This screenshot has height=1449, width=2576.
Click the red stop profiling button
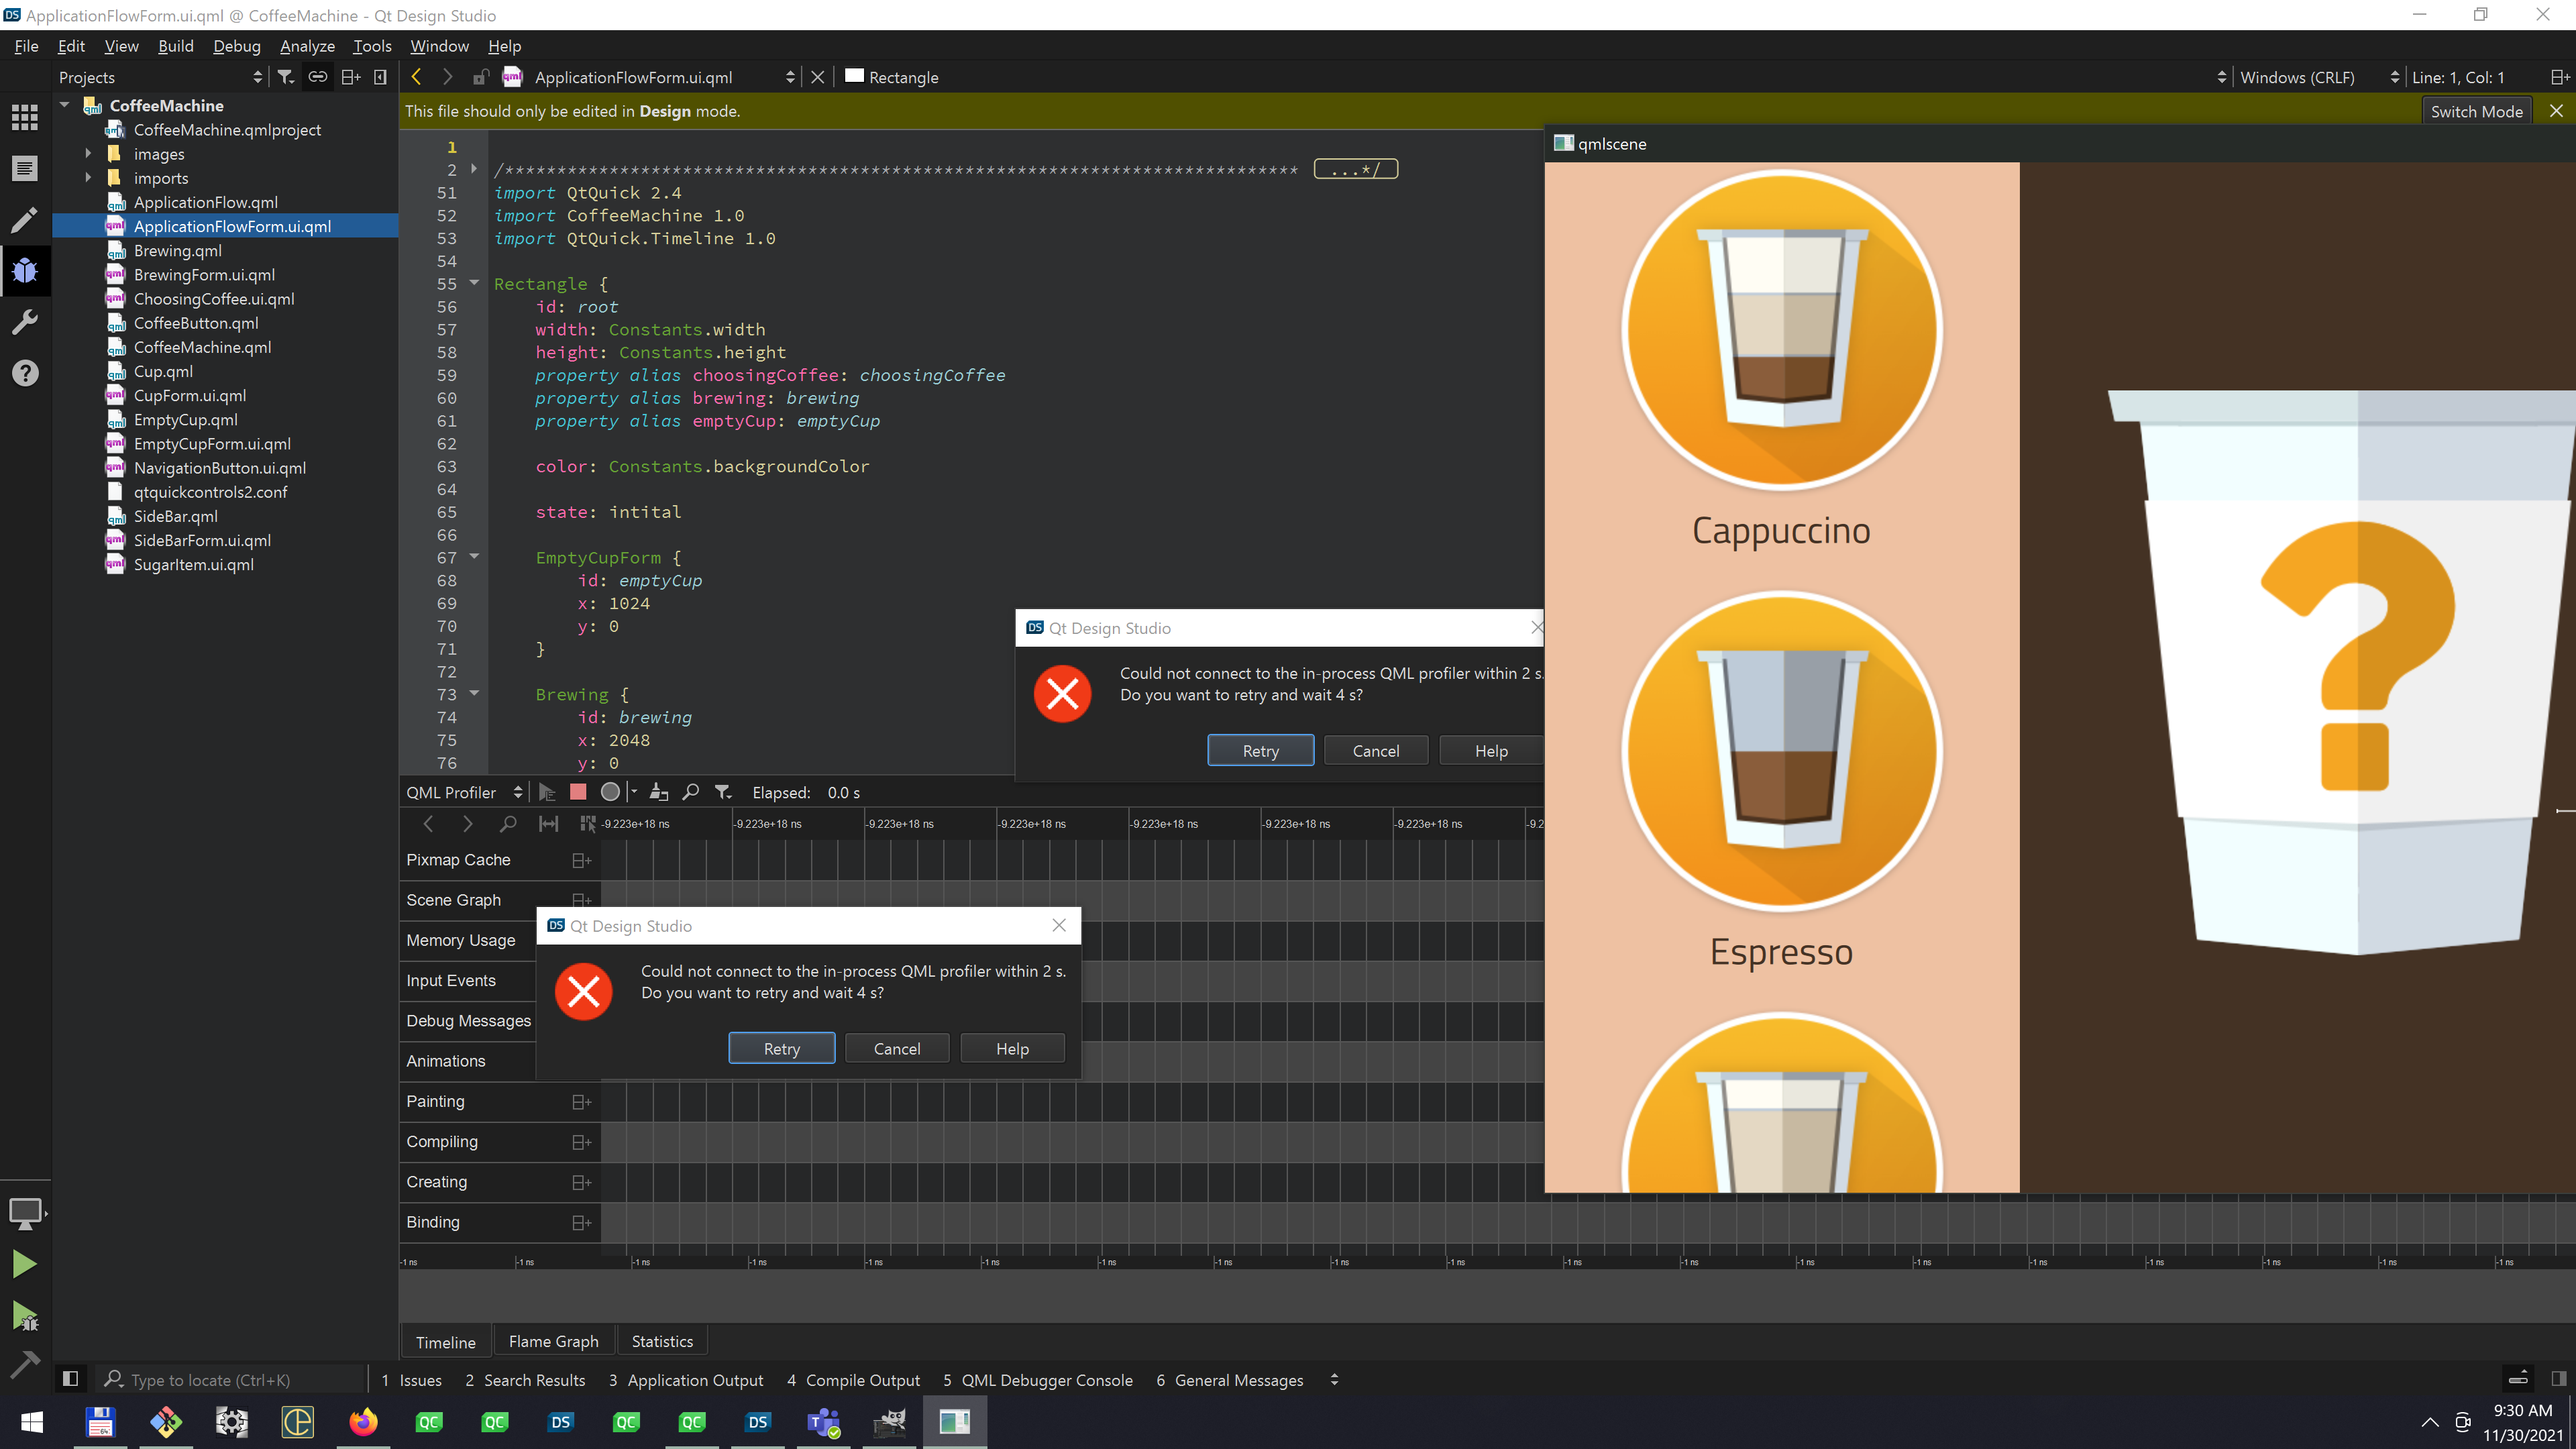(x=578, y=792)
